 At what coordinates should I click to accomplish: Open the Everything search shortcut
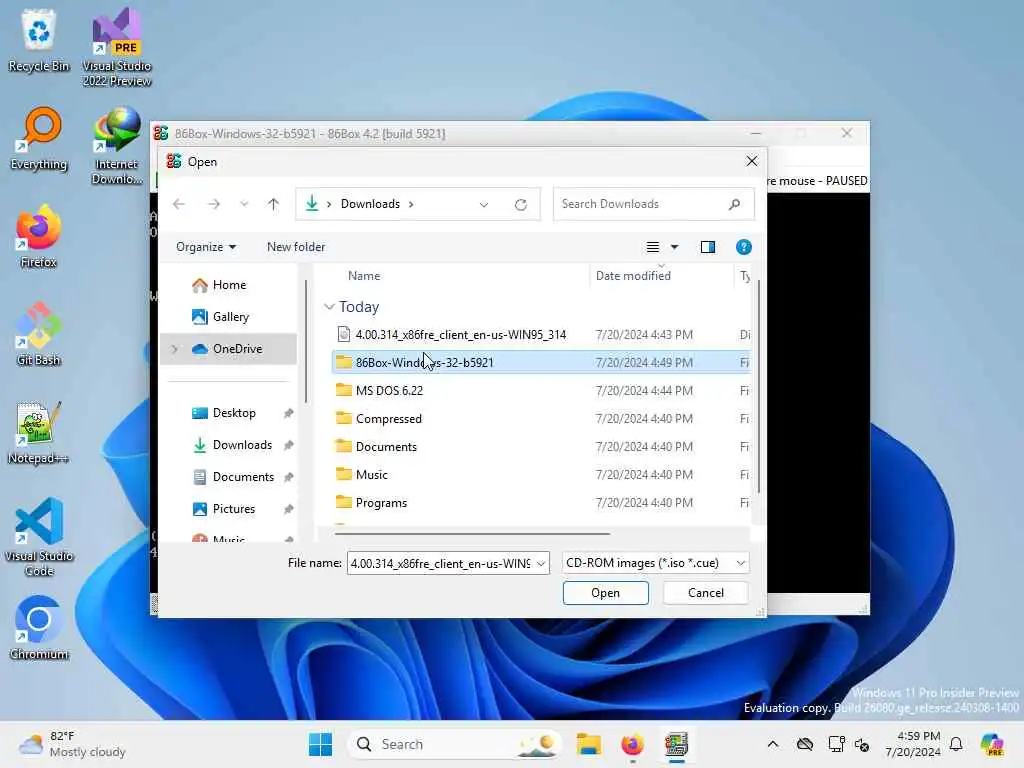tap(39, 138)
